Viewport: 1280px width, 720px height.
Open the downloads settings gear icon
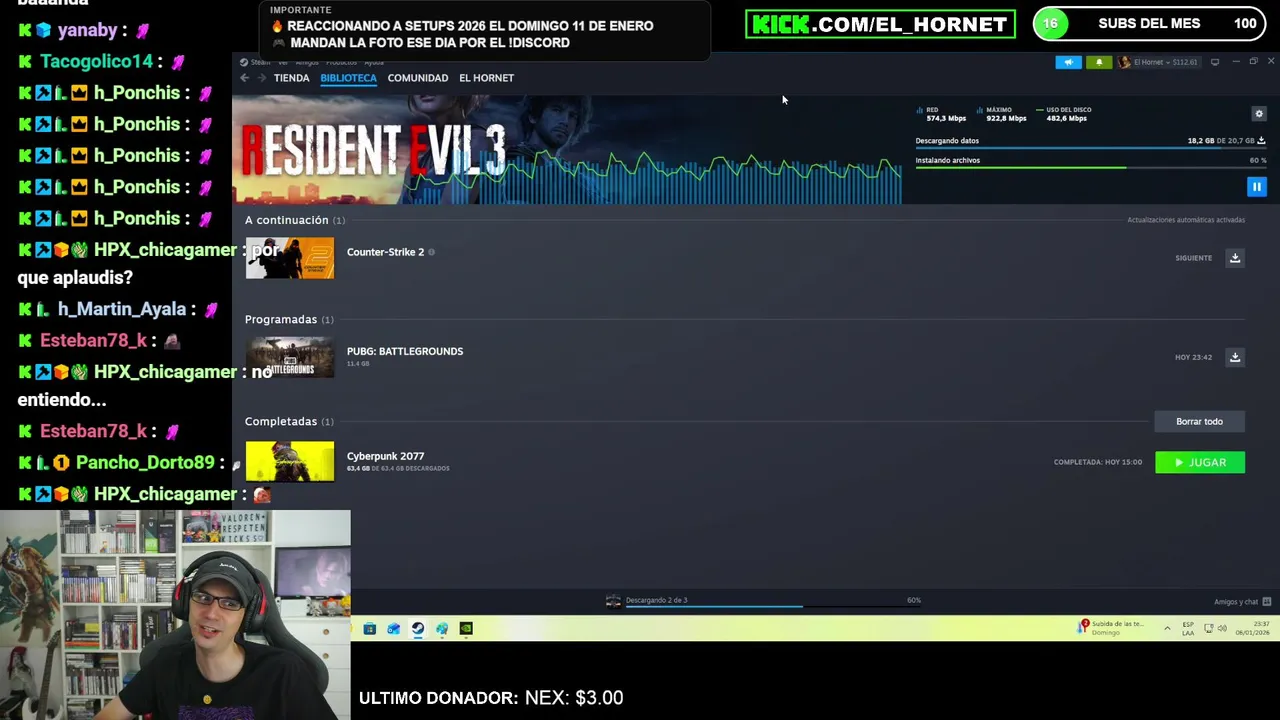[x=1259, y=114]
